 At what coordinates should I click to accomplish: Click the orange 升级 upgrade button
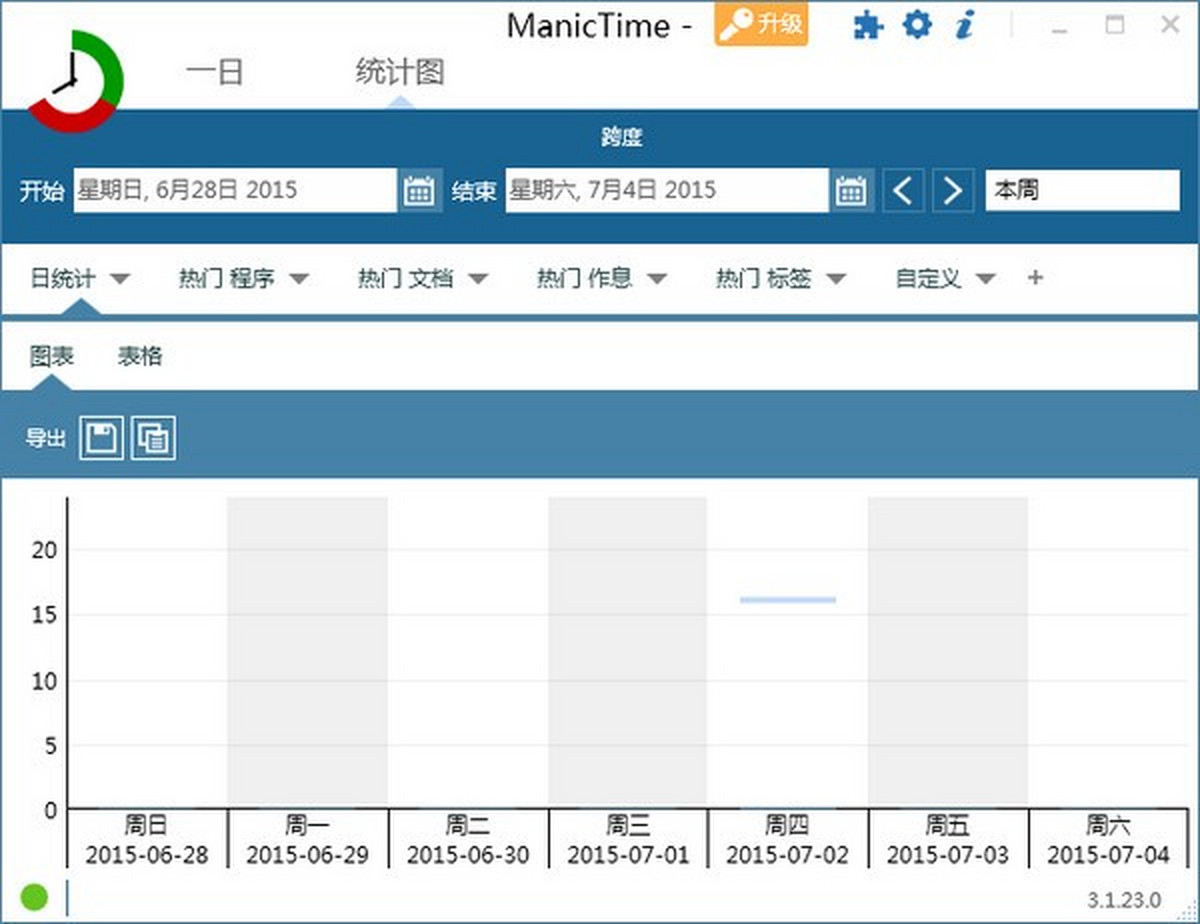coord(761,25)
